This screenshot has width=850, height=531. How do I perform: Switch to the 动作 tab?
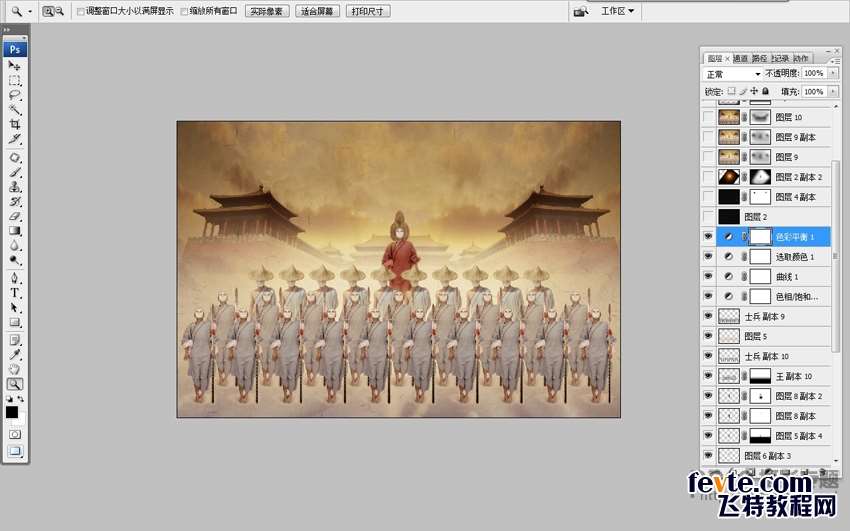[801, 58]
